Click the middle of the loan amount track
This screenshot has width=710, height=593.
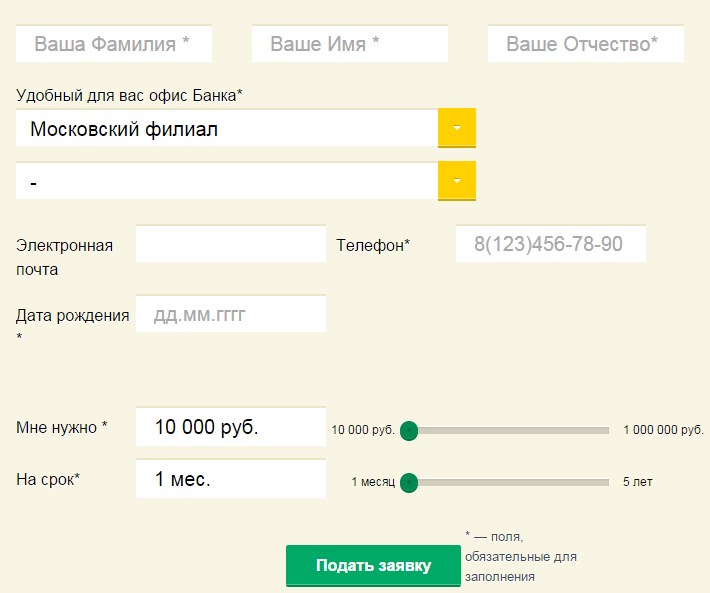coord(508,431)
